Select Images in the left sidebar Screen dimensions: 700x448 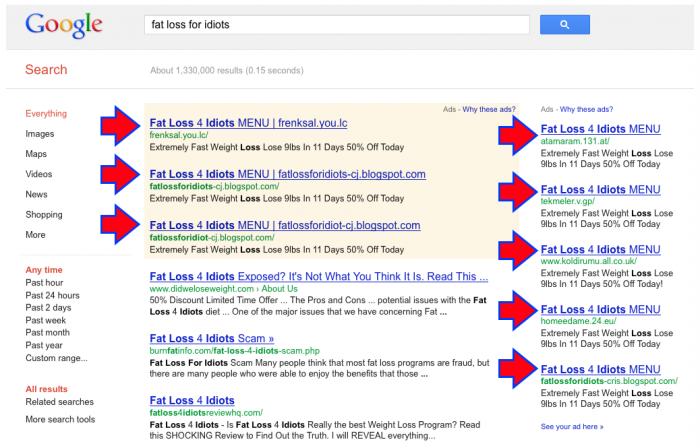[40, 134]
